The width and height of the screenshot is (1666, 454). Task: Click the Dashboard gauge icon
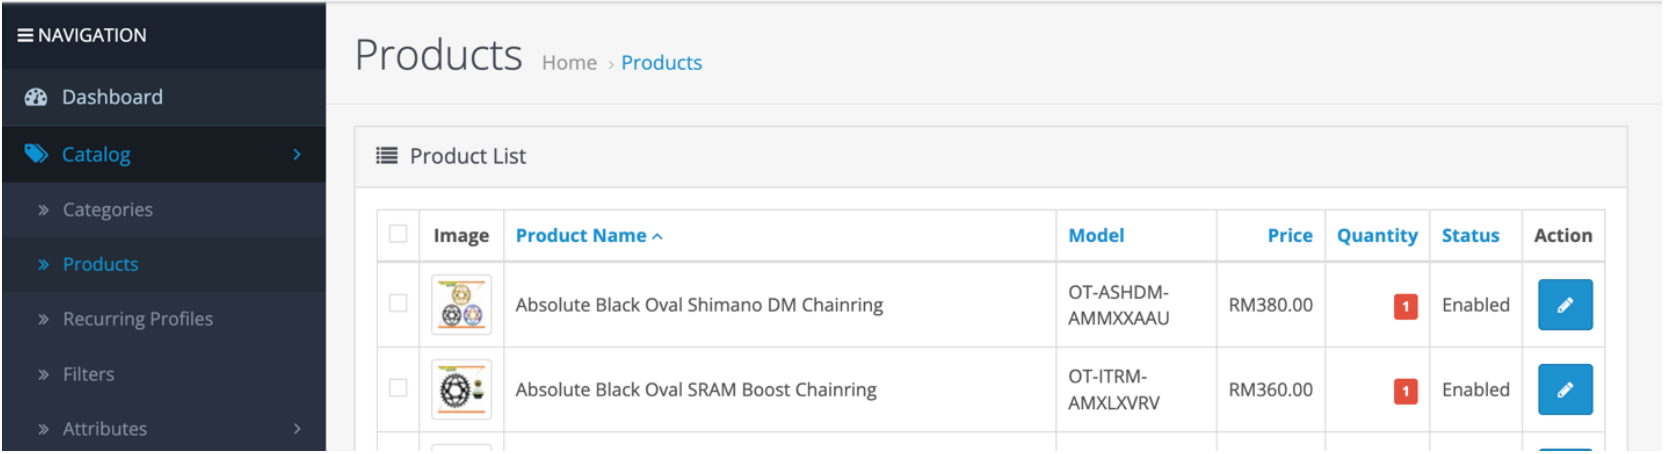click(36, 97)
